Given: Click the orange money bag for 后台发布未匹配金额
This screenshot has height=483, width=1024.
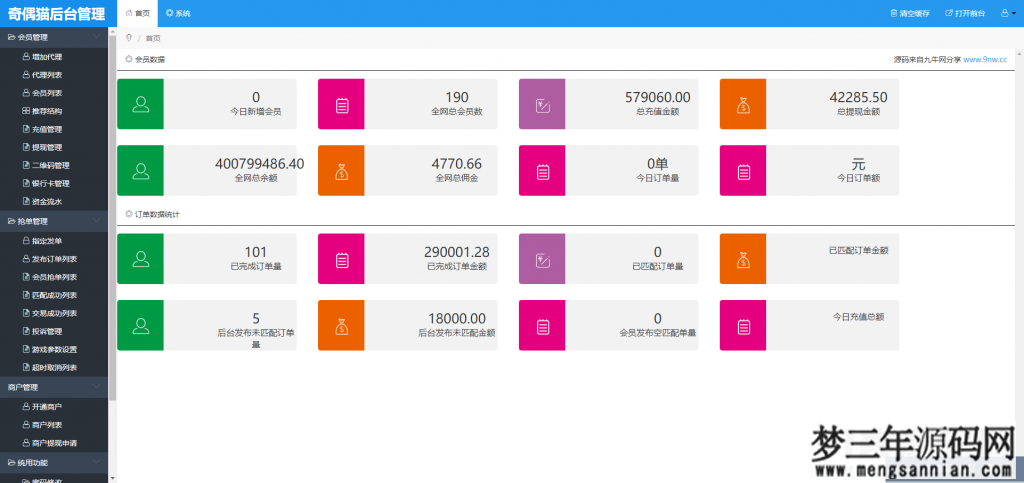Looking at the screenshot, I should coord(341,325).
